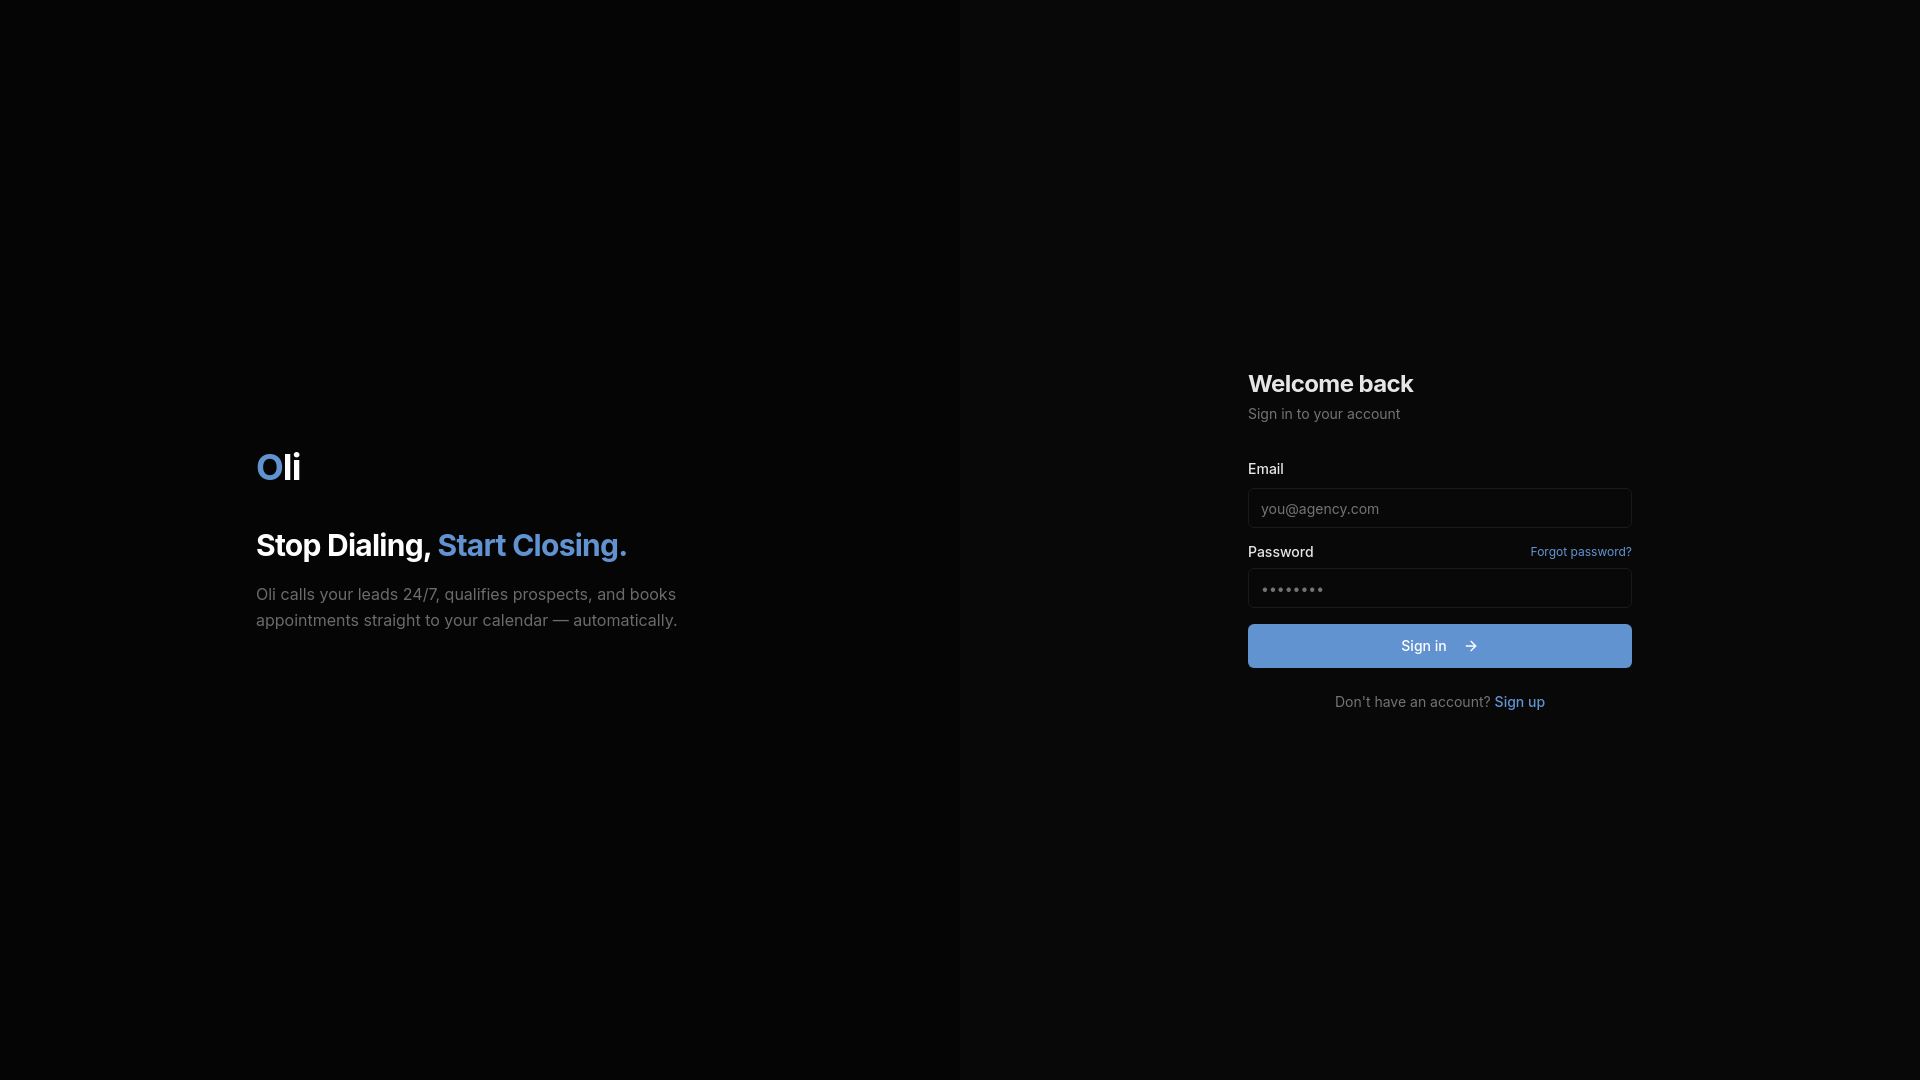The height and width of the screenshot is (1080, 1920).
Task: Click the Oli logo
Action: coord(278,467)
